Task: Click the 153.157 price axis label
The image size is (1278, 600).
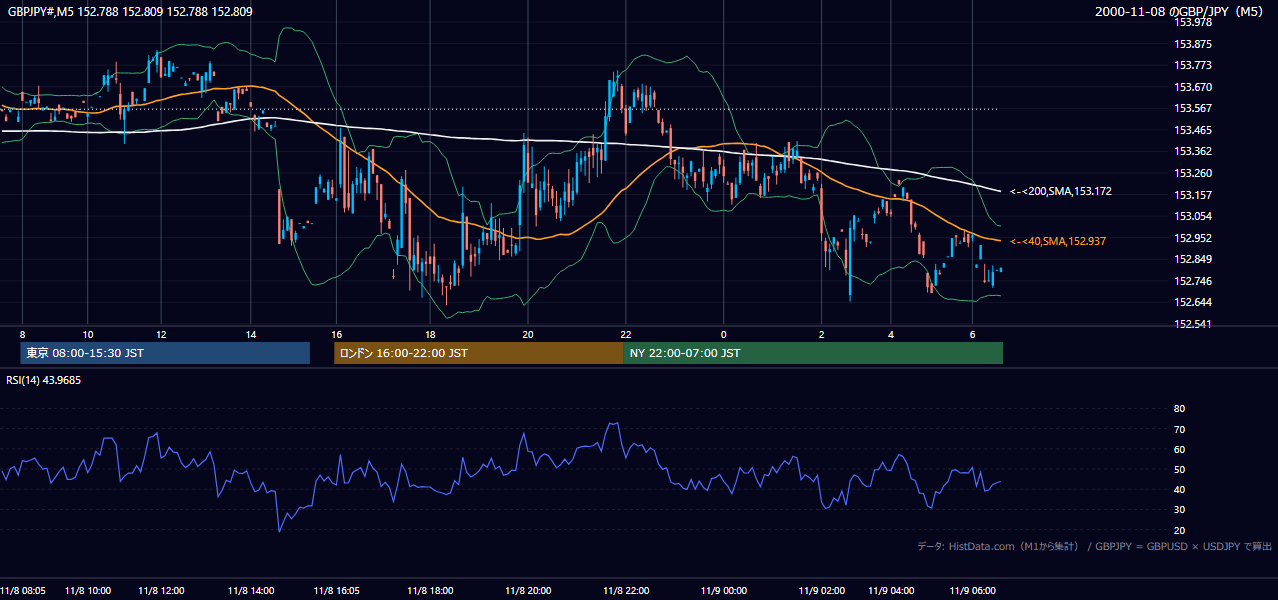Action: (1193, 195)
